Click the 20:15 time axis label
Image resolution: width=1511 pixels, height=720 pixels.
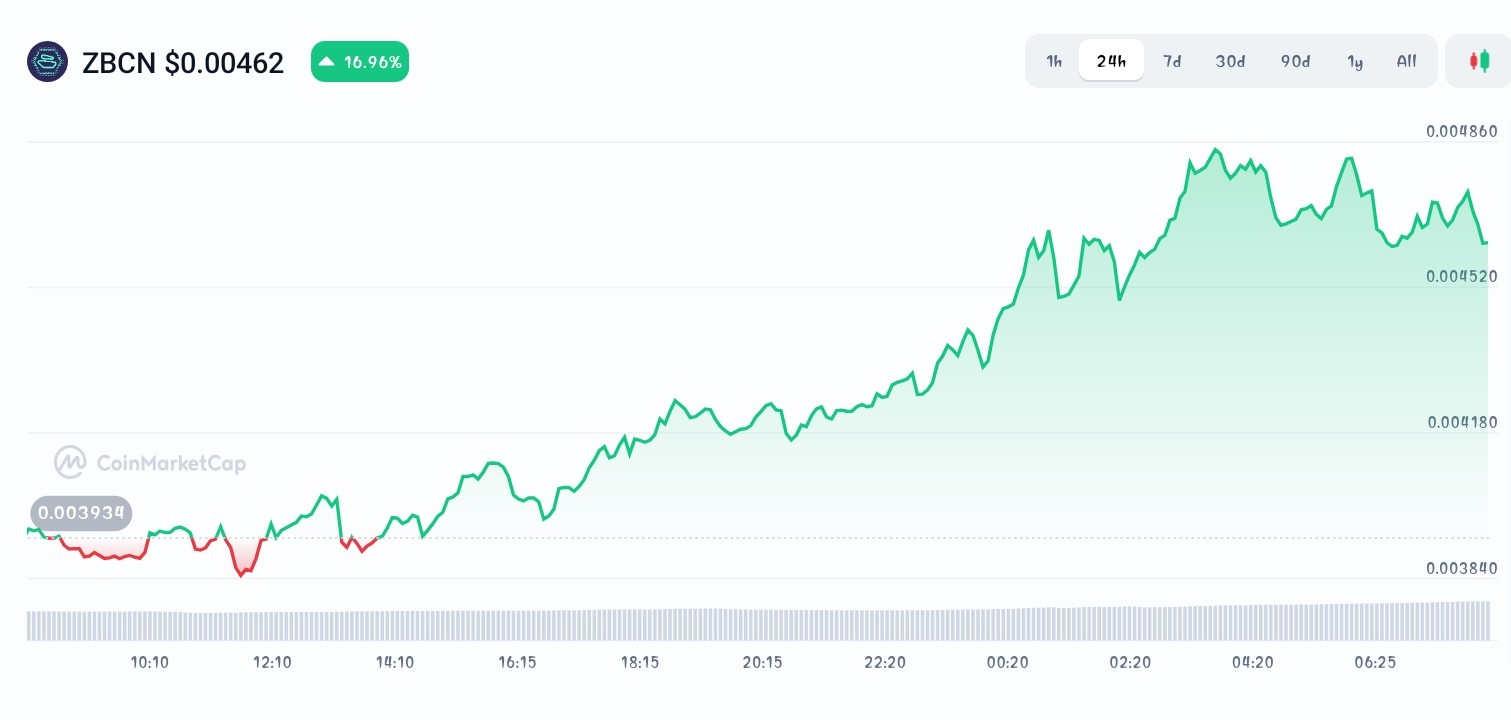click(x=762, y=662)
